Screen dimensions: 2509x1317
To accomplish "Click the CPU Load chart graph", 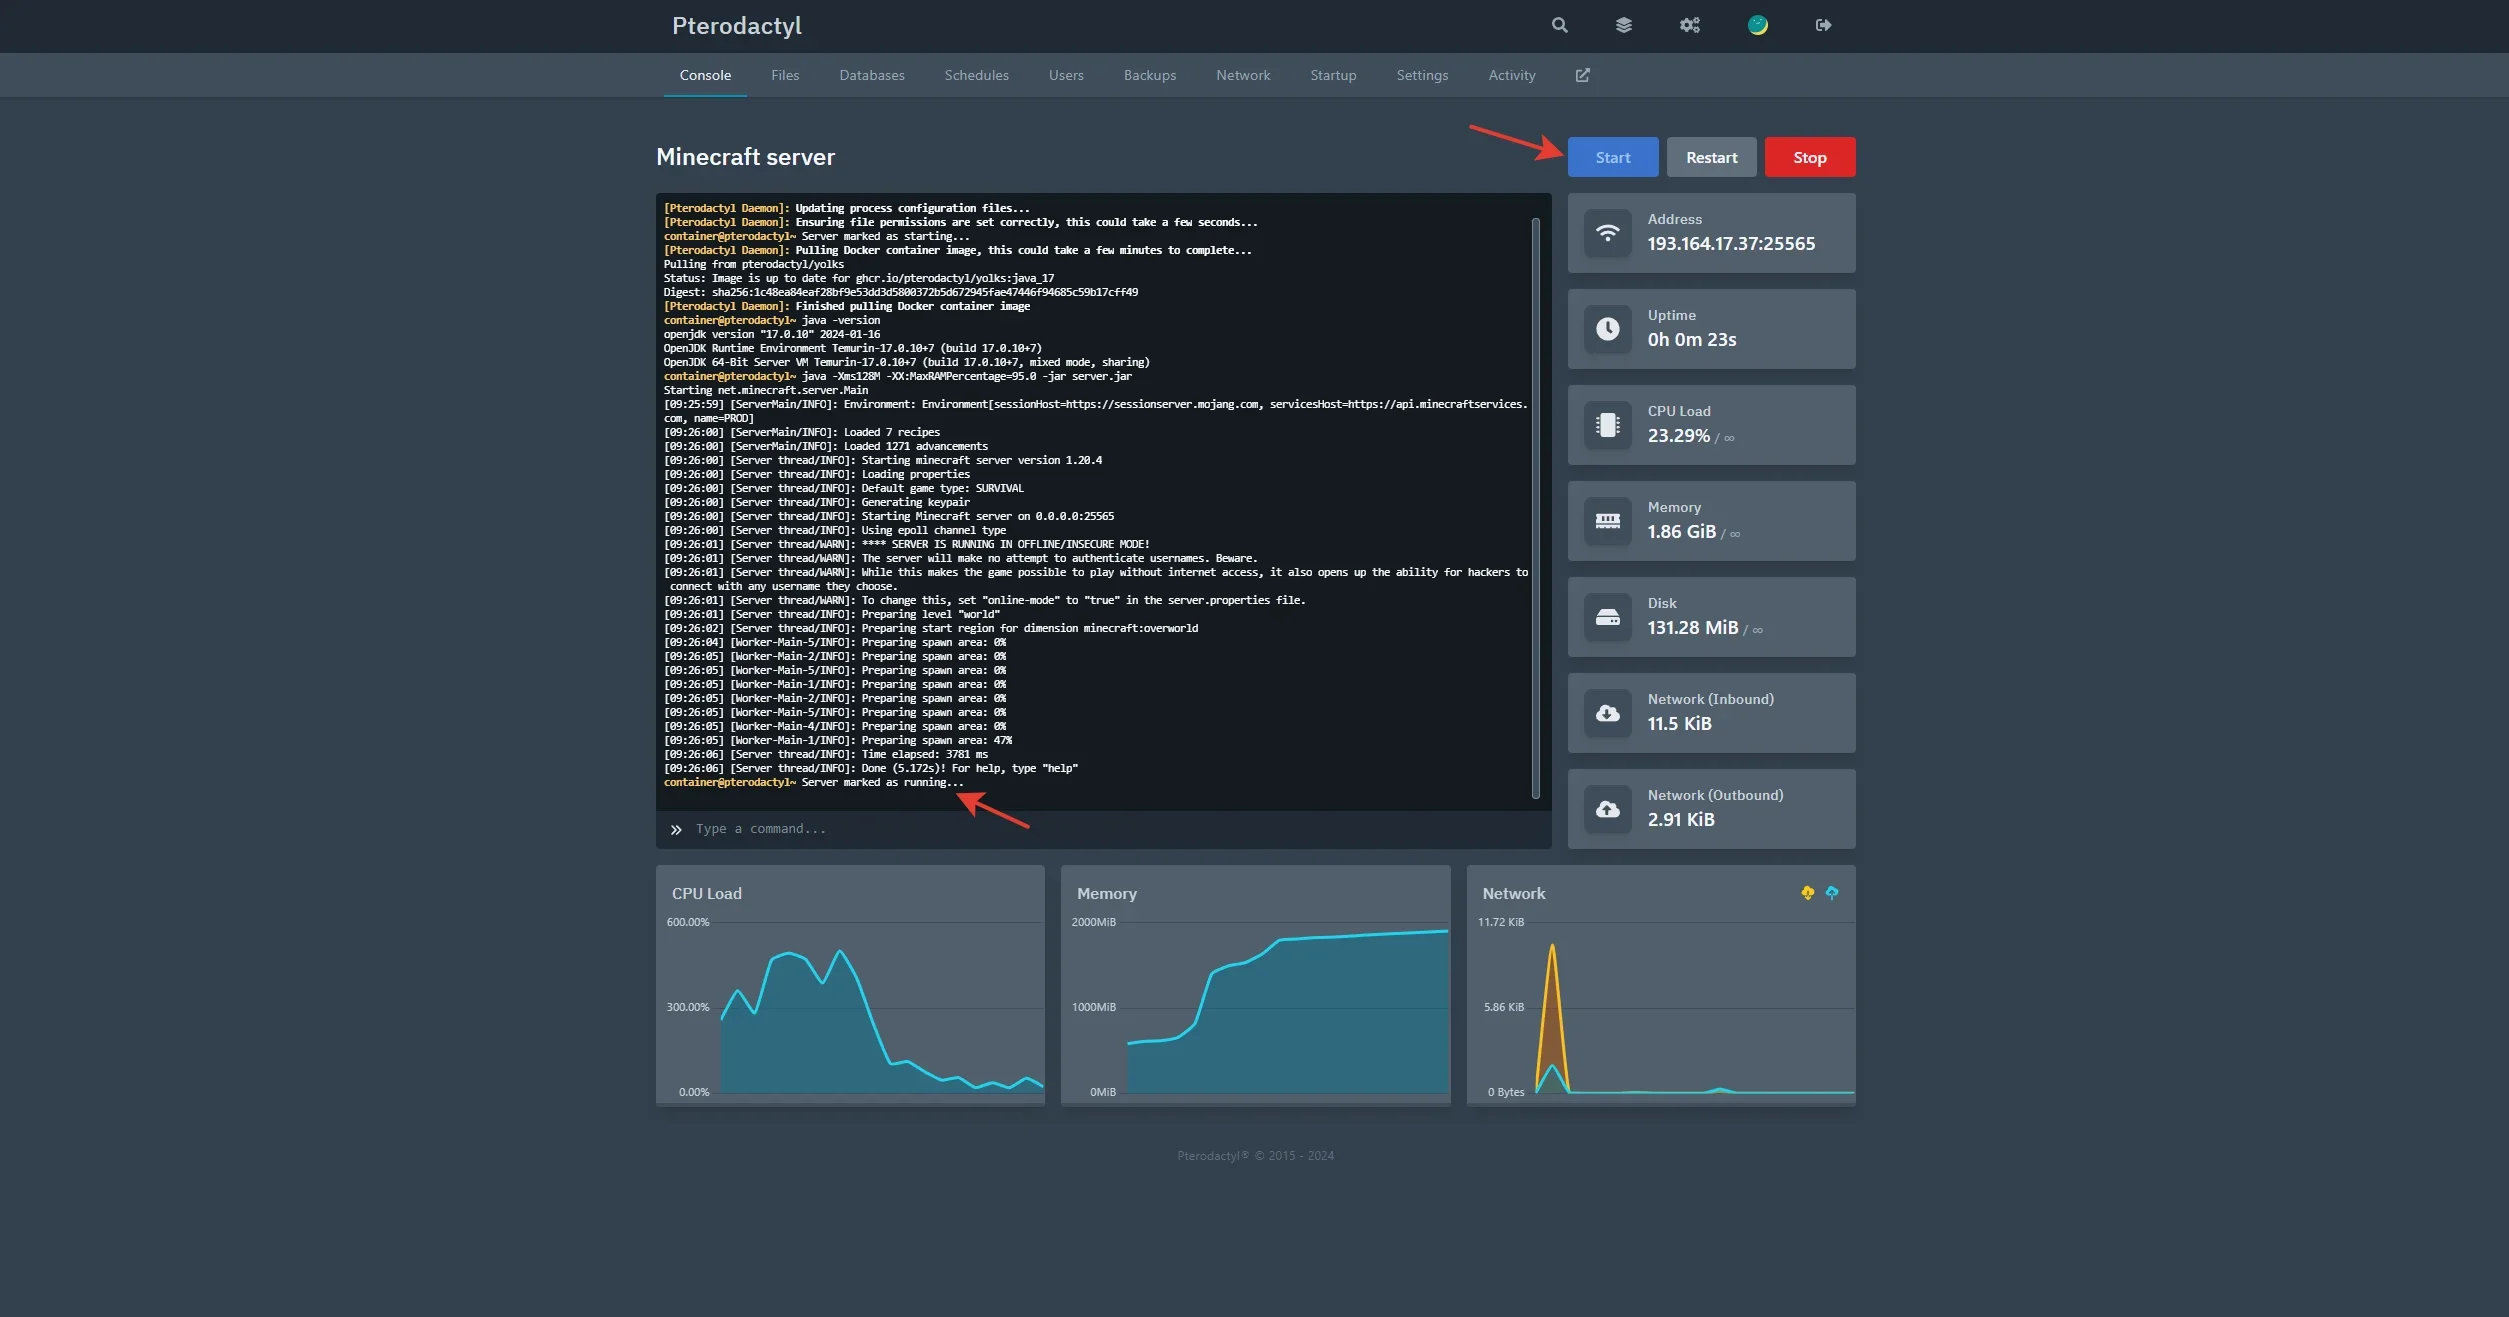I will [850, 1006].
